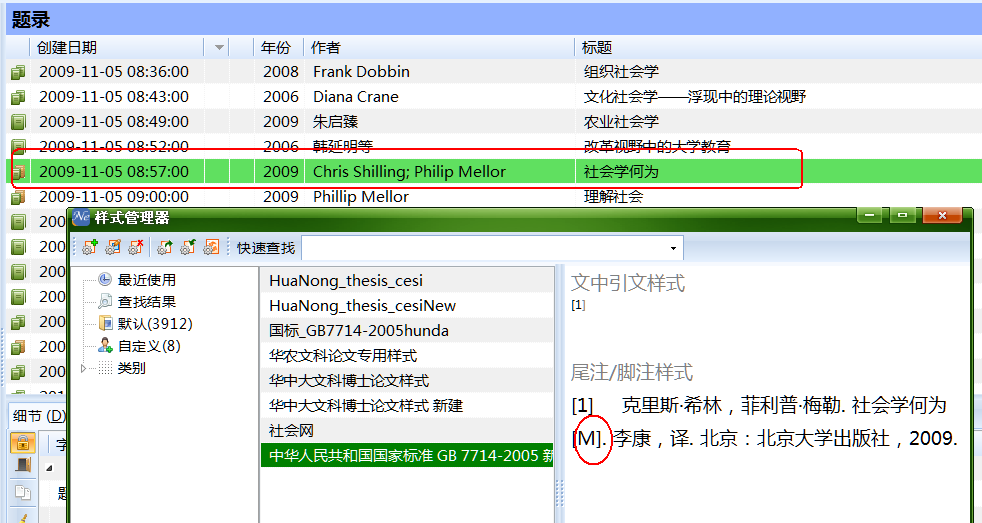Image resolution: width=982 pixels, height=523 pixels.
Task: Close the 样式管理器 window
Action: 942,215
